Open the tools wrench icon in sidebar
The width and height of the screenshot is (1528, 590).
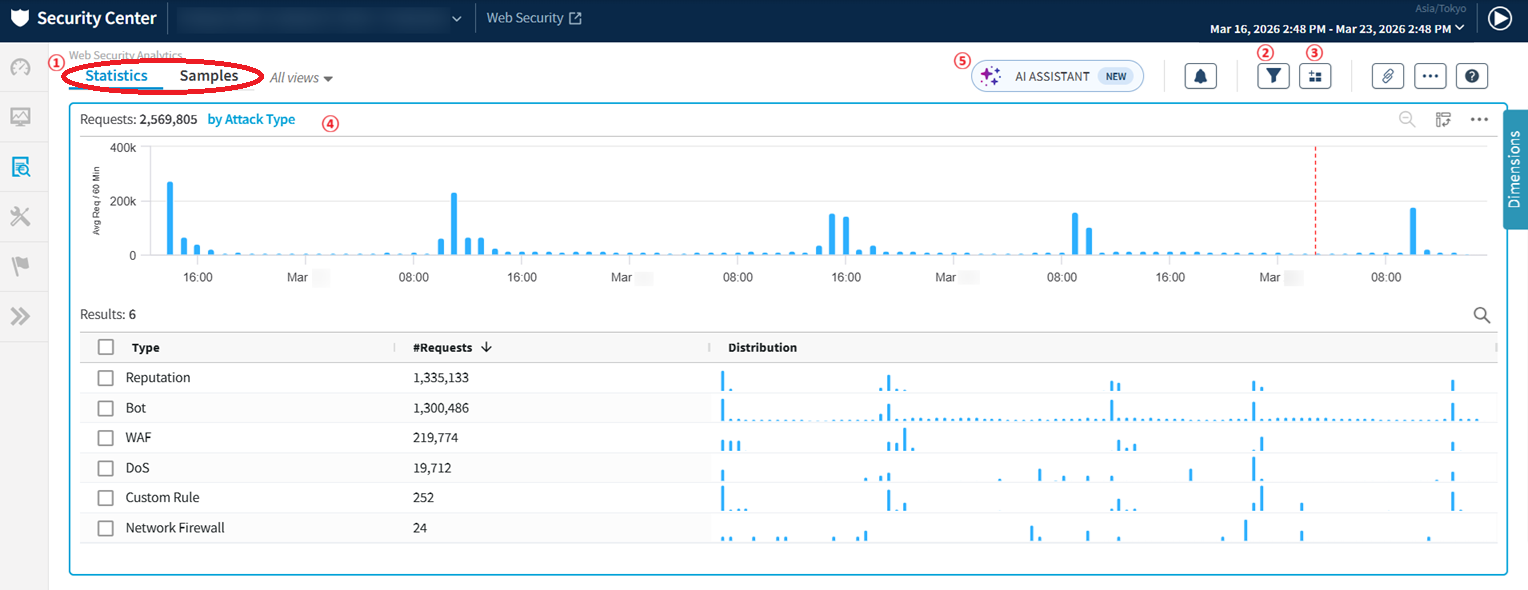(21, 217)
